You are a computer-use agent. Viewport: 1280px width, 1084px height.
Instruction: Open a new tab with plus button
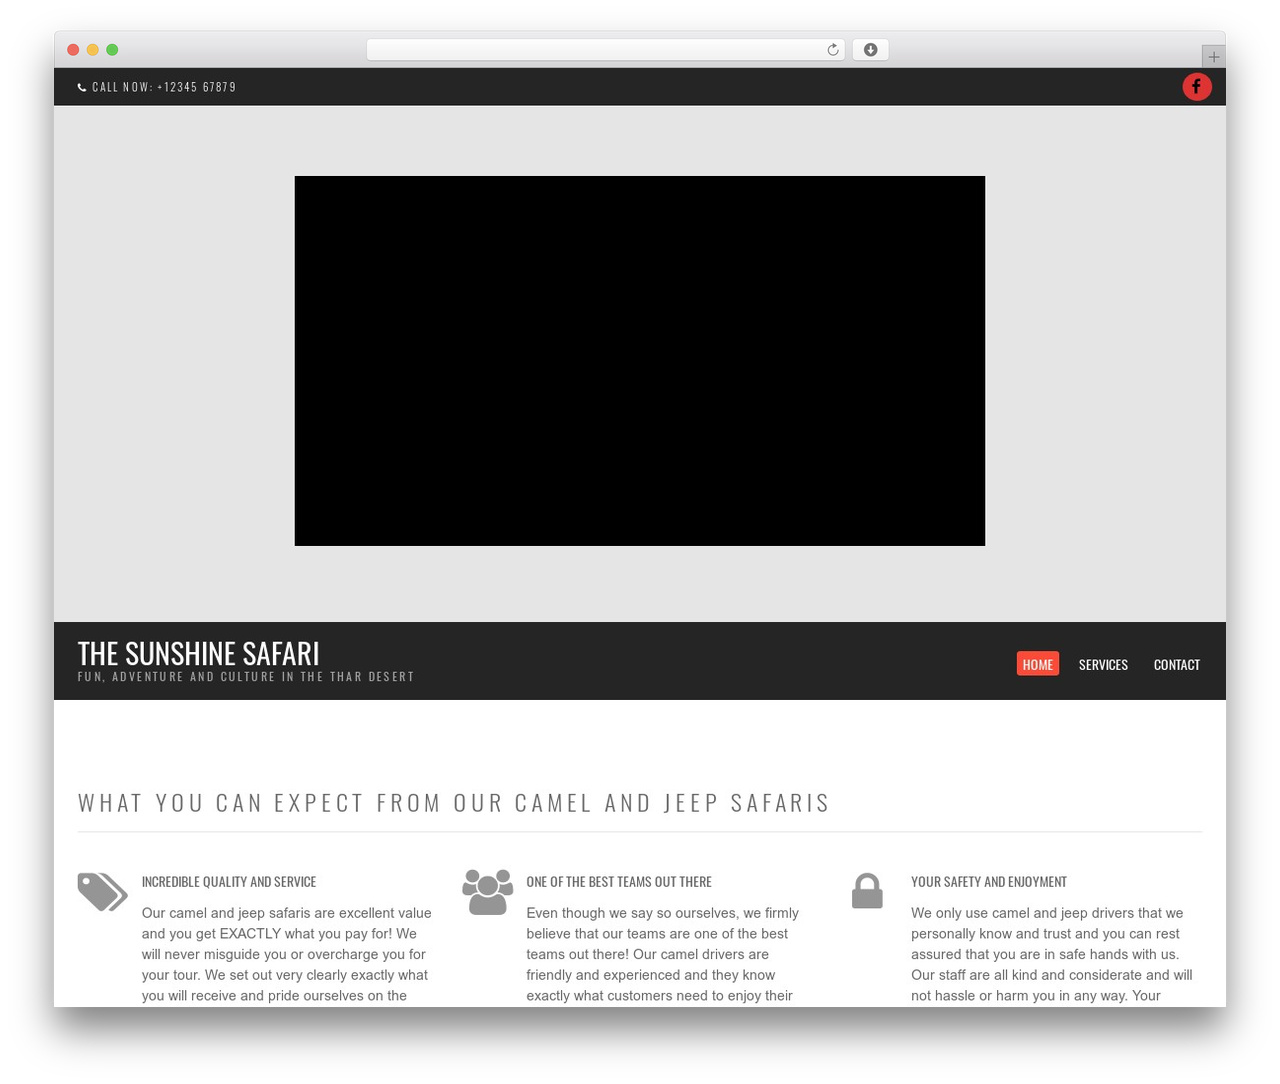(1213, 57)
